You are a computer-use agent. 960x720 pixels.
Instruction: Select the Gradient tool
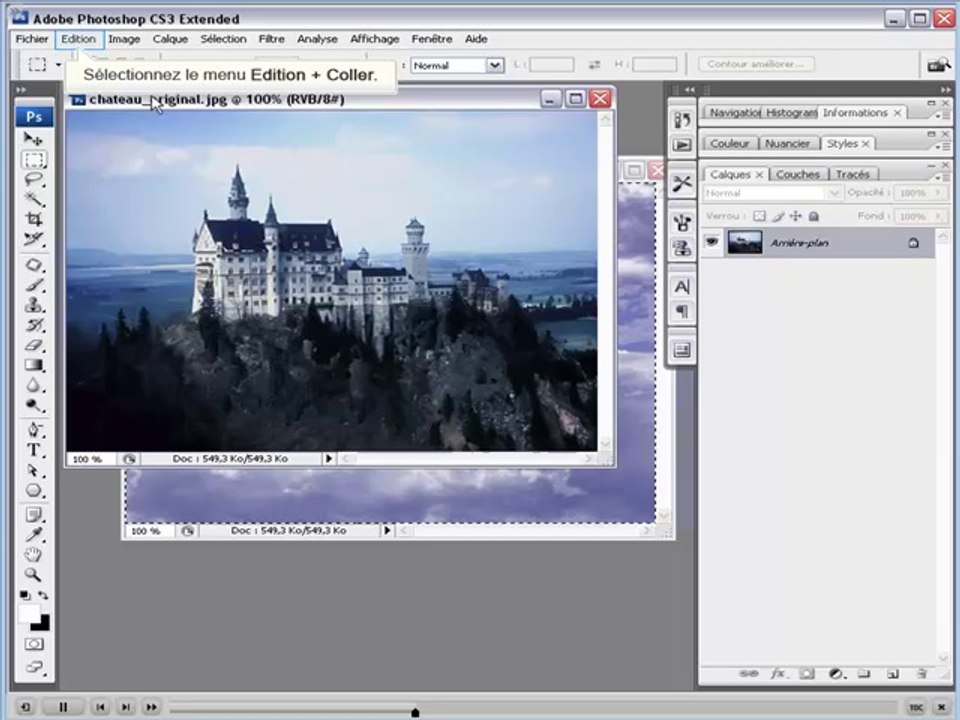(x=34, y=365)
